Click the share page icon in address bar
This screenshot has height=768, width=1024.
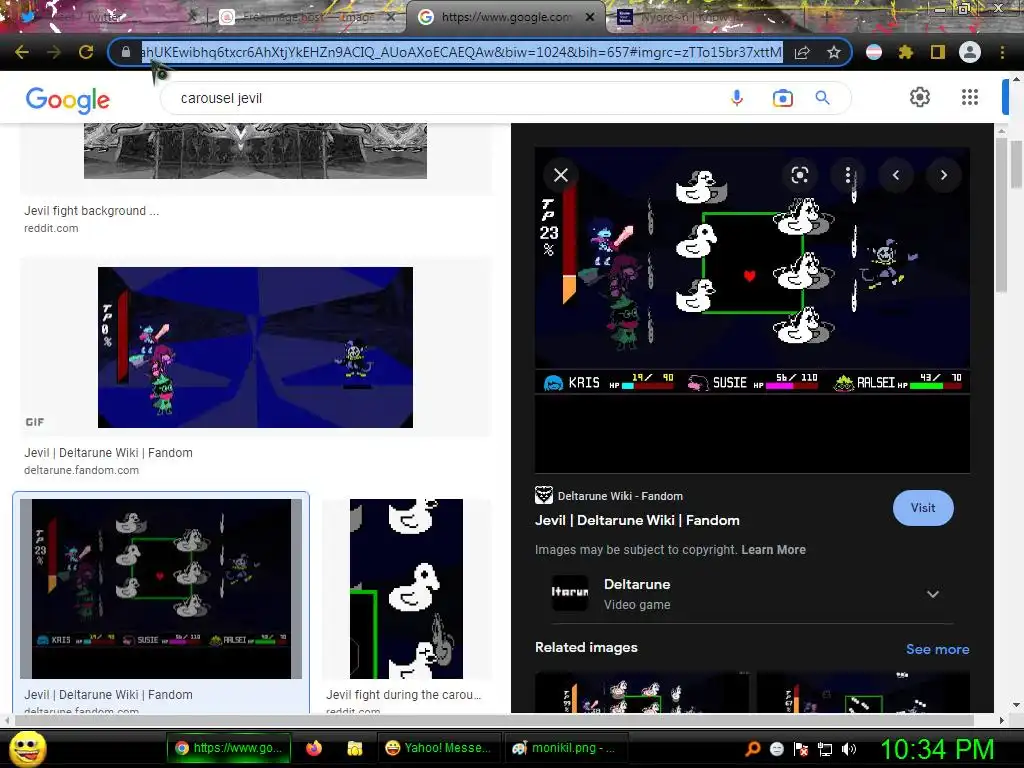(x=802, y=52)
